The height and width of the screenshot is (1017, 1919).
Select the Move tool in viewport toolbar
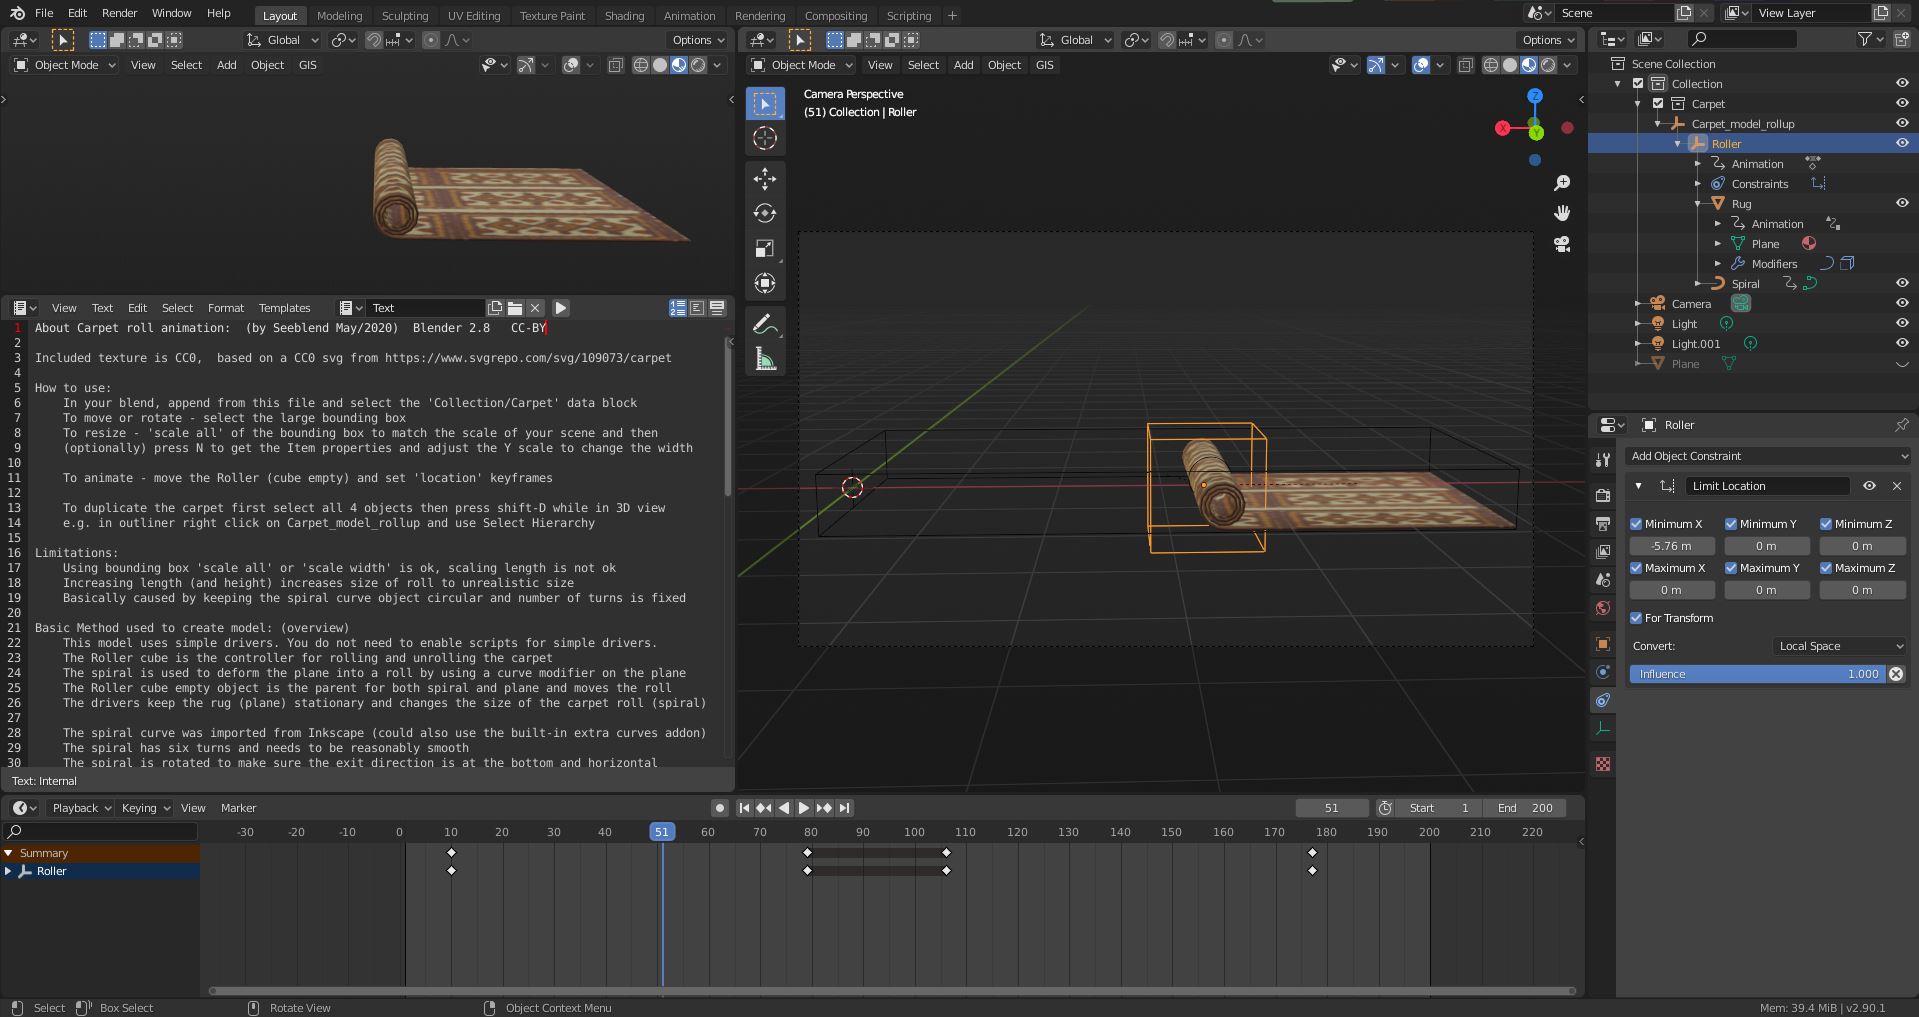(x=765, y=179)
